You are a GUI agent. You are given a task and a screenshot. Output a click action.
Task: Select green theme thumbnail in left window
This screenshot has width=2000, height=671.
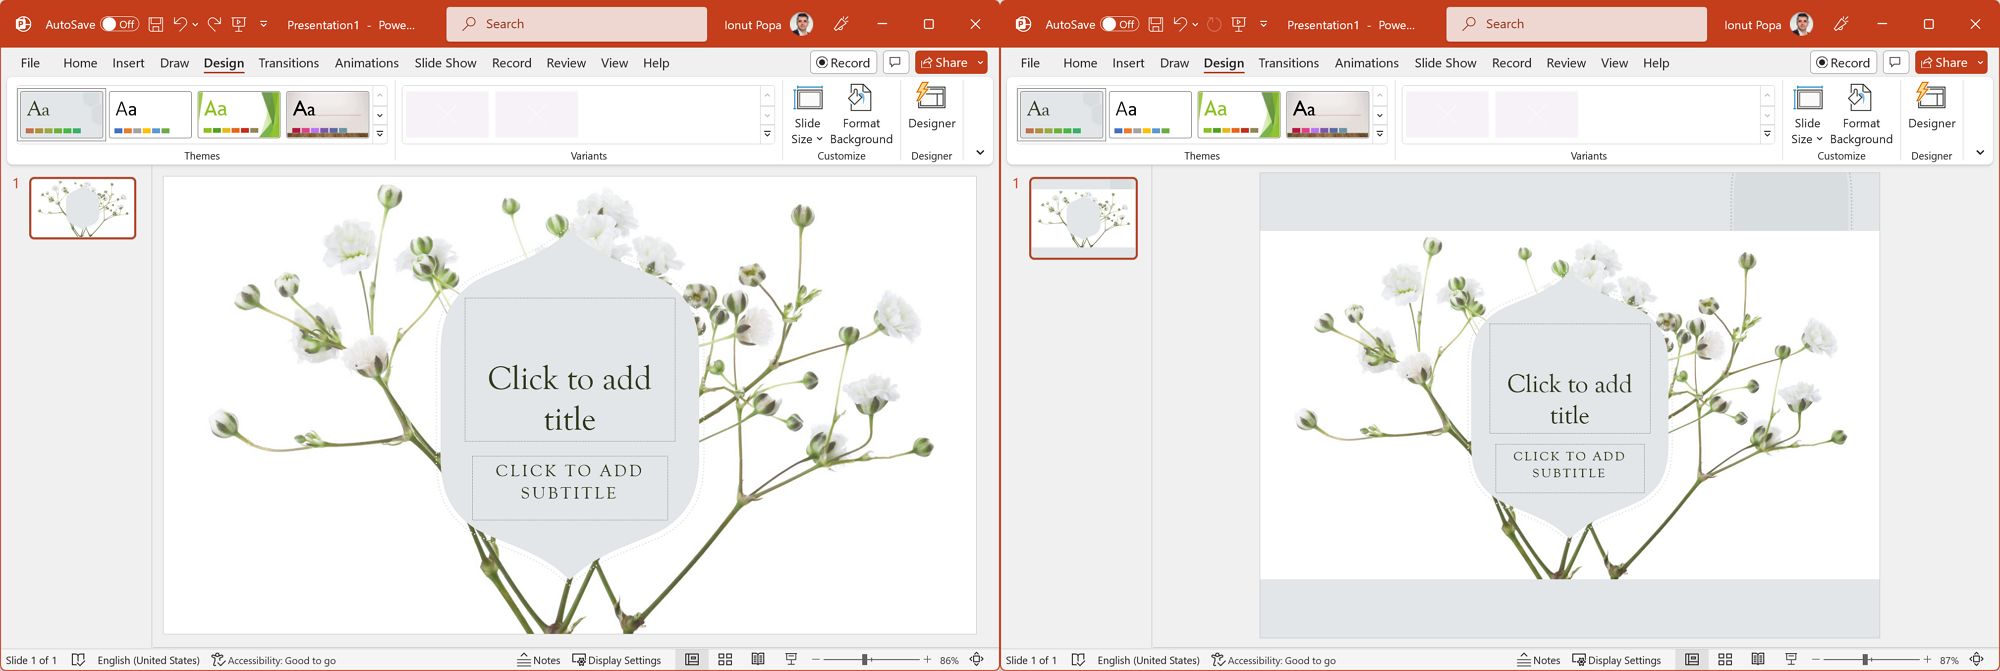tap(239, 114)
